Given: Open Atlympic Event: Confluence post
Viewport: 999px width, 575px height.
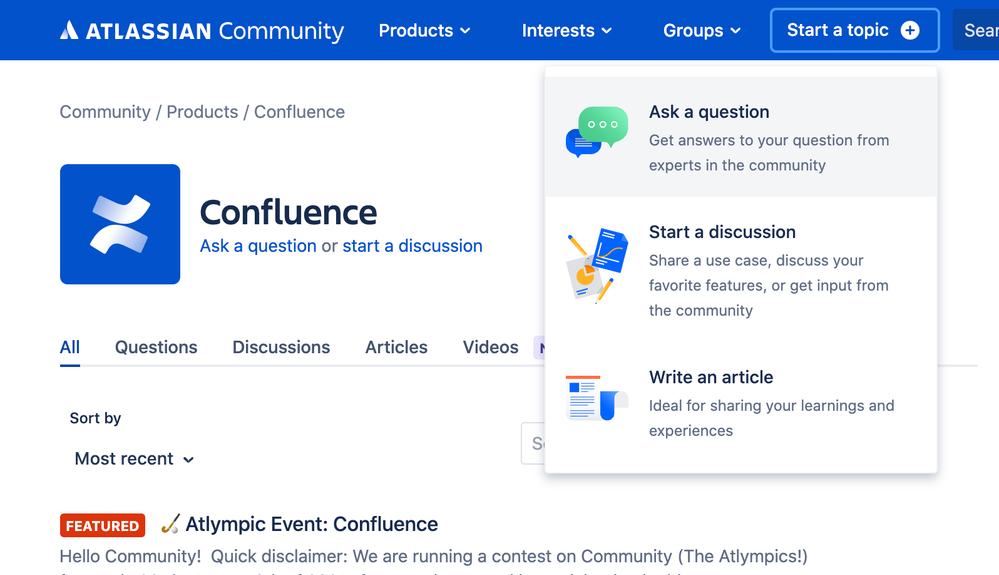Looking at the screenshot, I should pyautogui.click(x=312, y=524).
